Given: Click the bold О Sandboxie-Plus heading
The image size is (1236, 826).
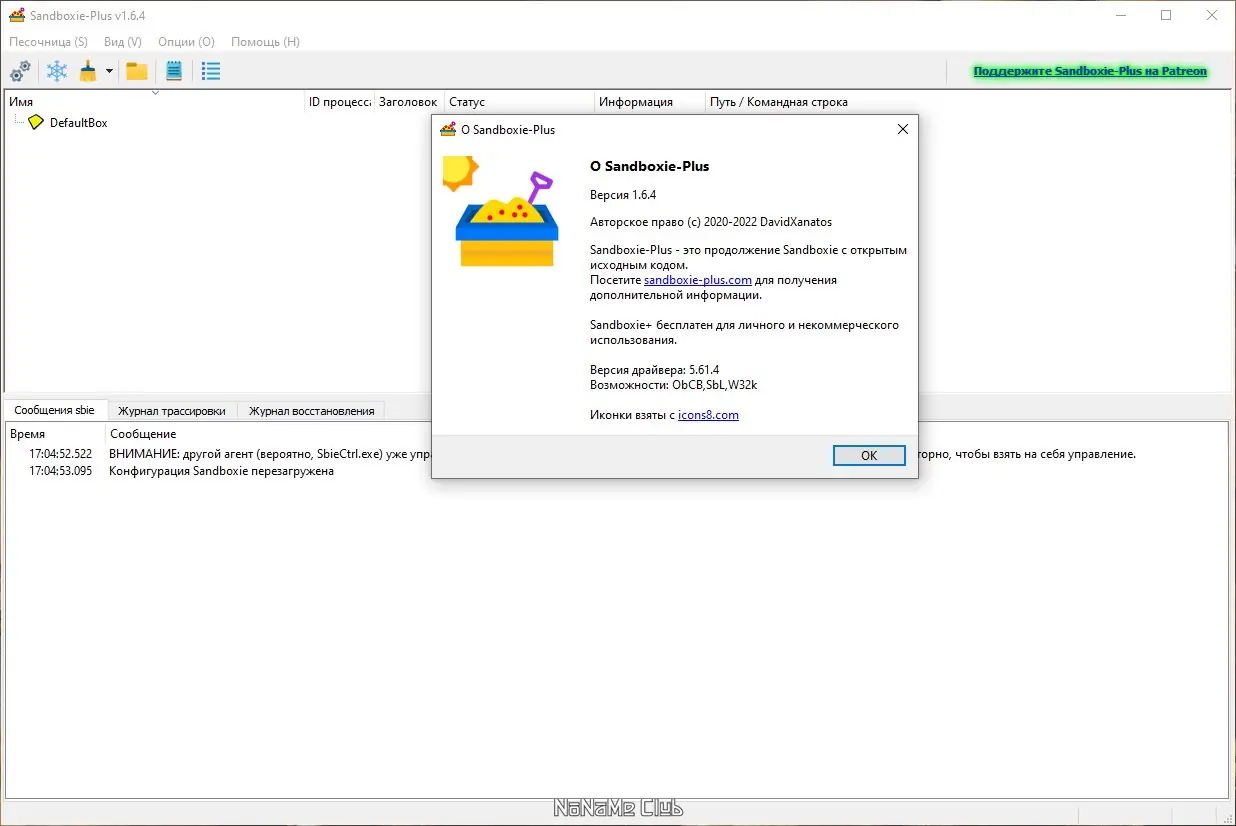Looking at the screenshot, I should coord(649,167).
